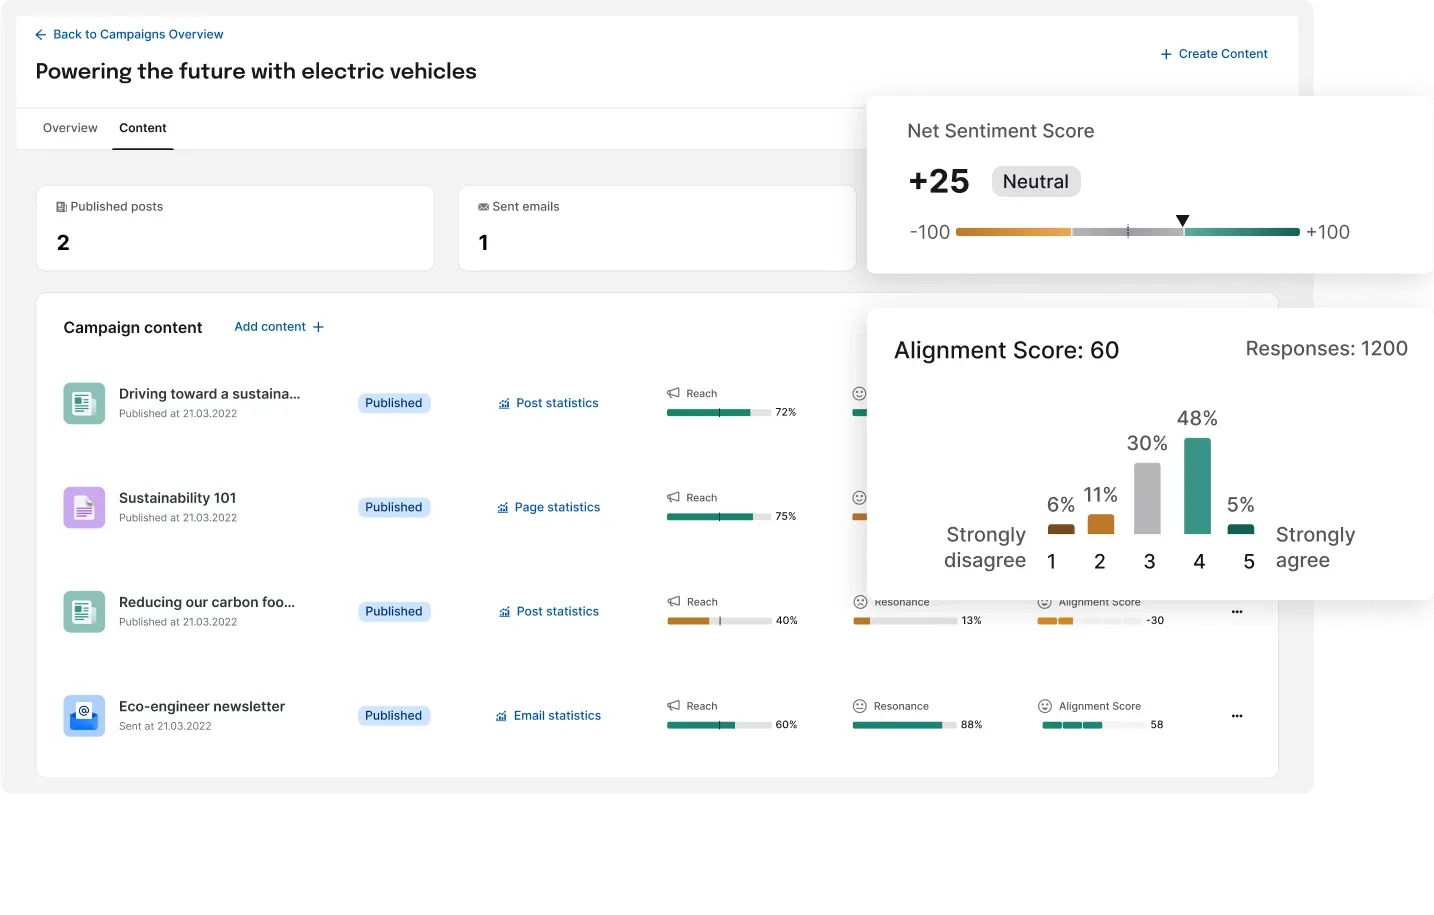Open the ellipsis menu for Reducing our carbon footprint
1434x915 pixels.
click(x=1237, y=611)
